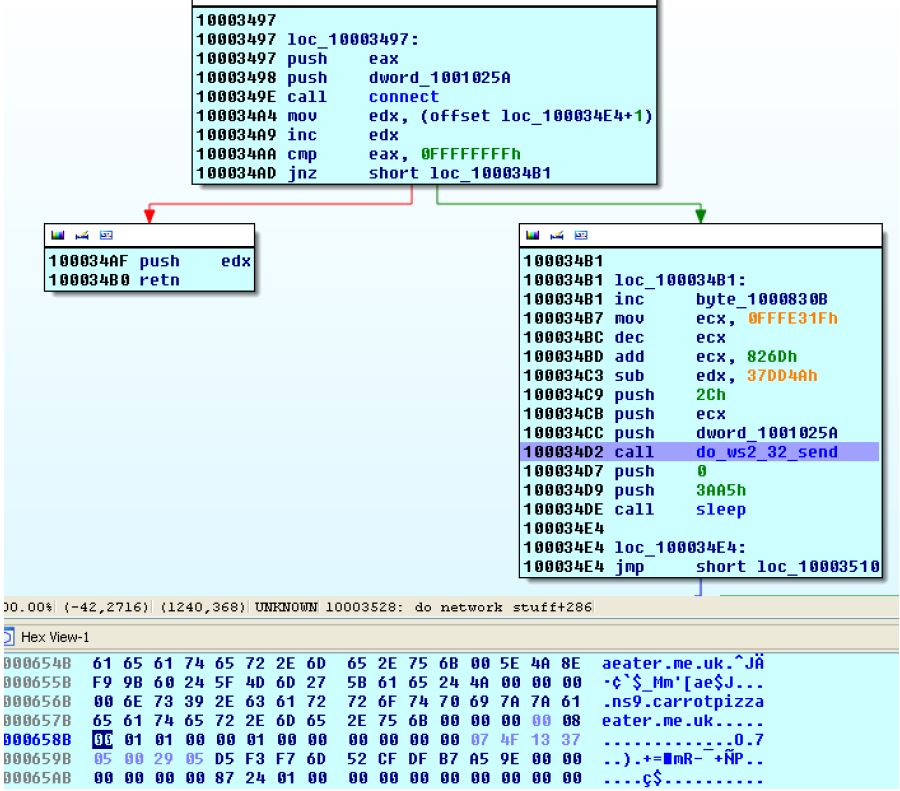Click the short loc_10003510 jmp target
Image resolution: width=900 pixels, height=791 pixels.
click(788, 567)
